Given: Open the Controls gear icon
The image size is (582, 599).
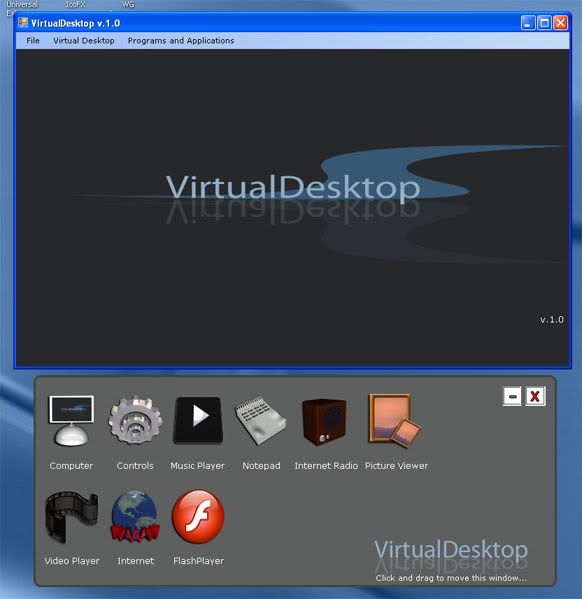Looking at the screenshot, I should pyautogui.click(x=135, y=421).
